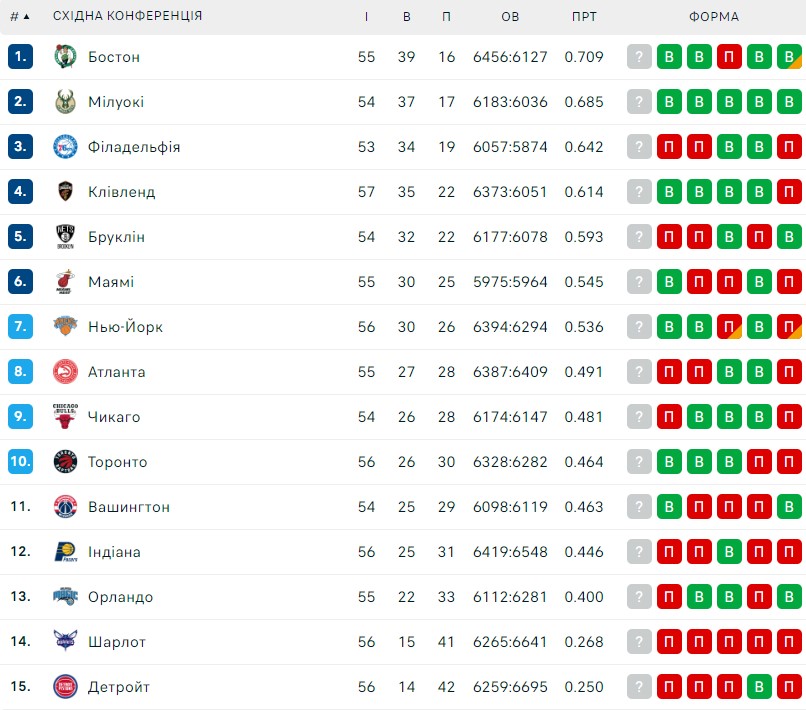Sort standings by ОВ column header
The height and width of the screenshot is (710, 806).
click(510, 16)
